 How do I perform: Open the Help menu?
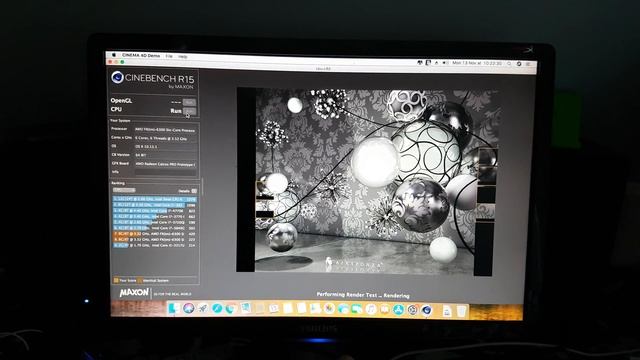(182, 56)
